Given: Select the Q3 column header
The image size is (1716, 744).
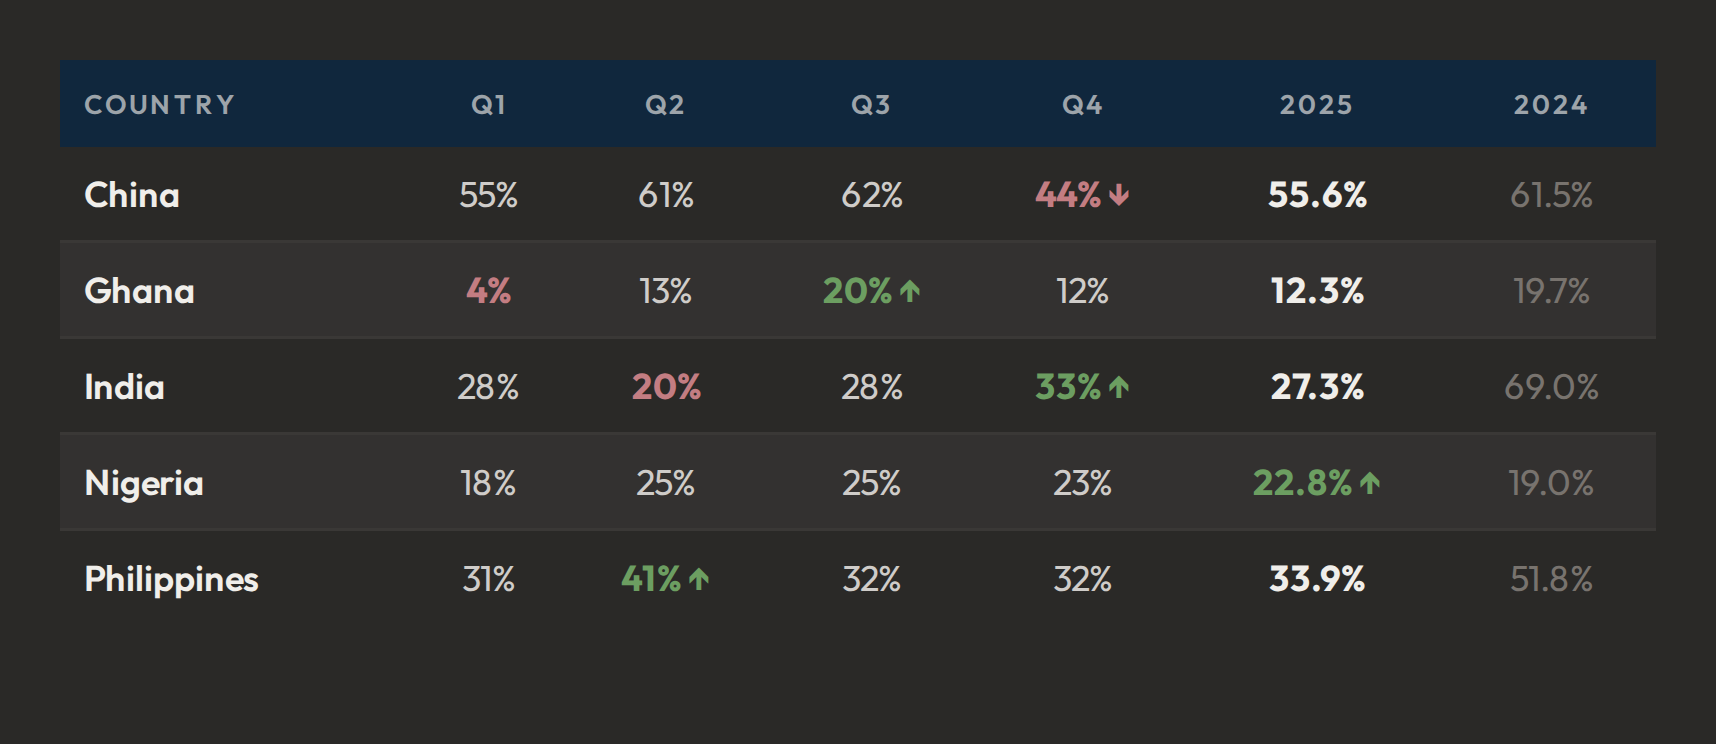Looking at the screenshot, I should [x=871, y=105].
